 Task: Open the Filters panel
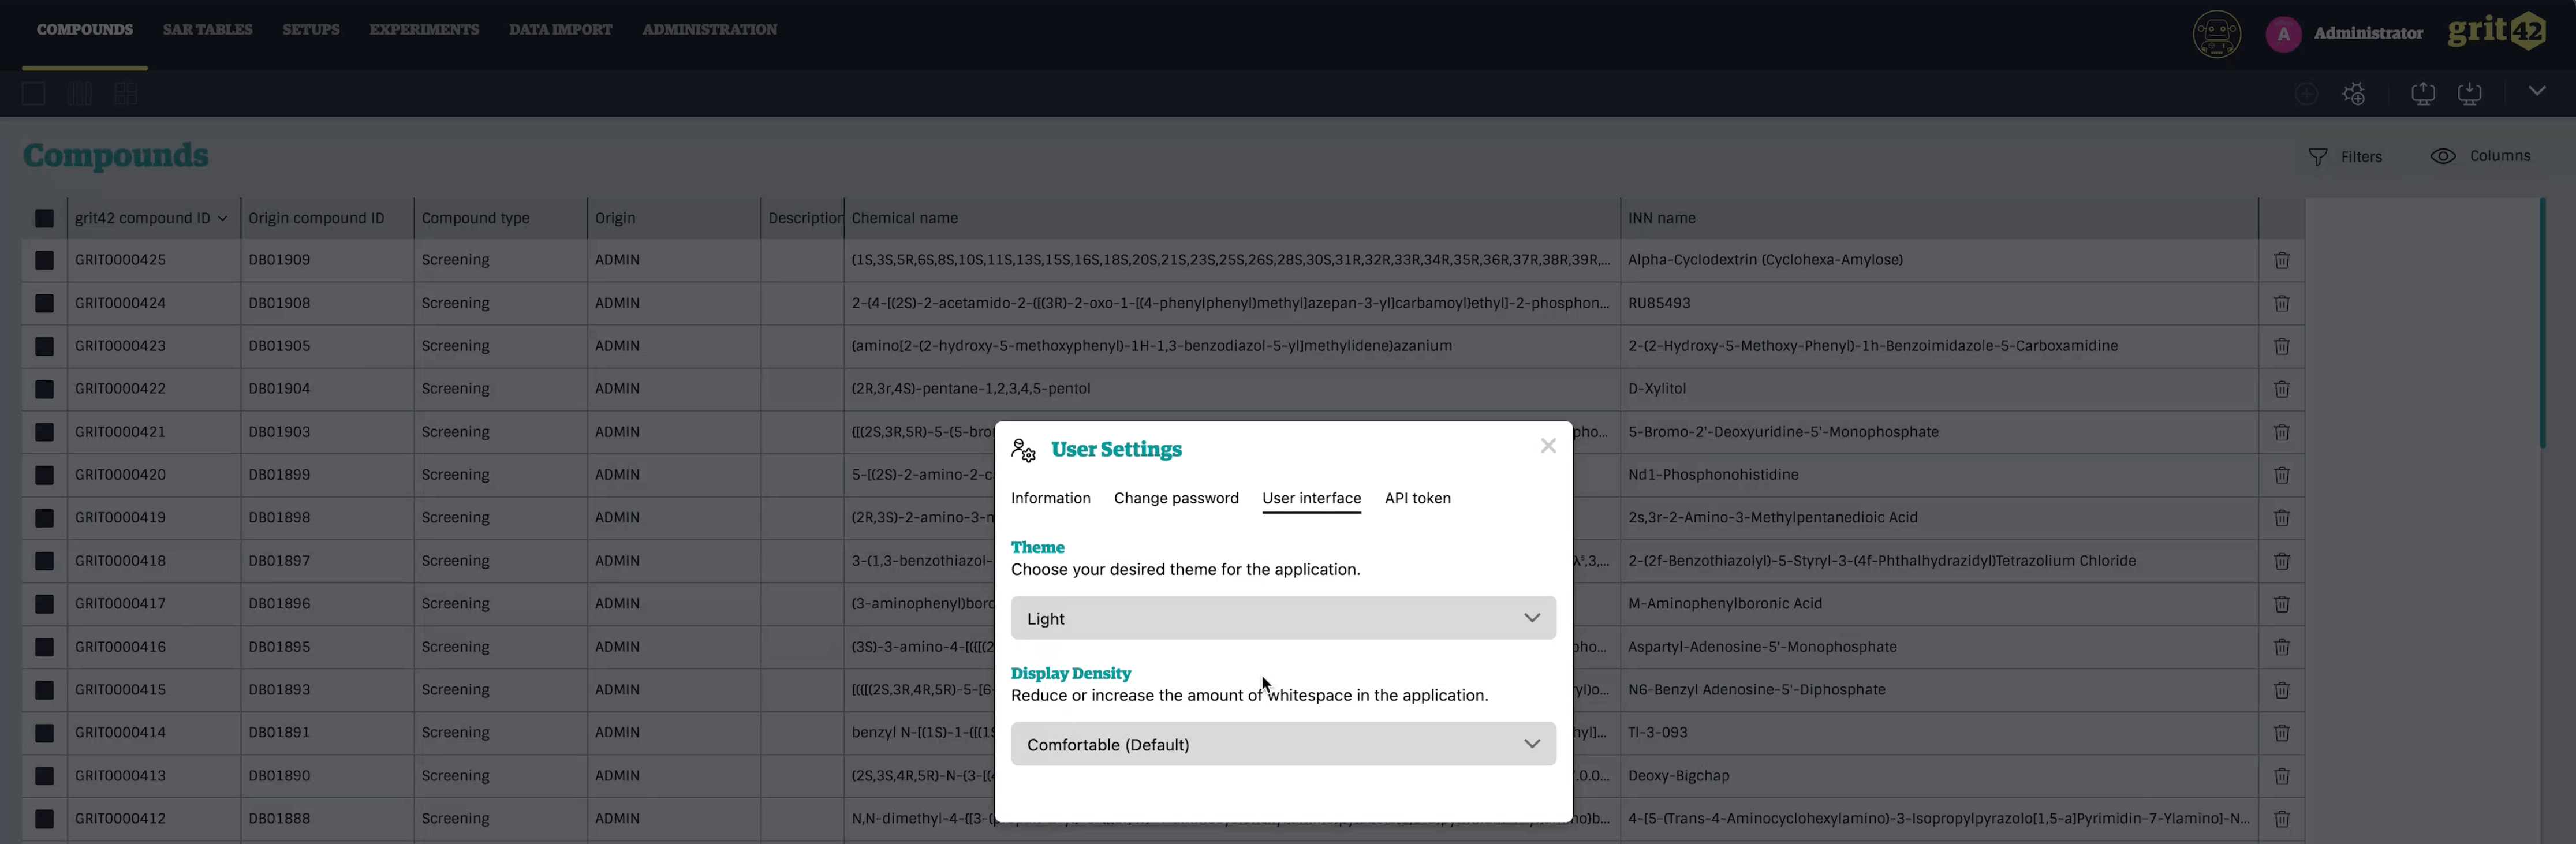[x=2345, y=157]
